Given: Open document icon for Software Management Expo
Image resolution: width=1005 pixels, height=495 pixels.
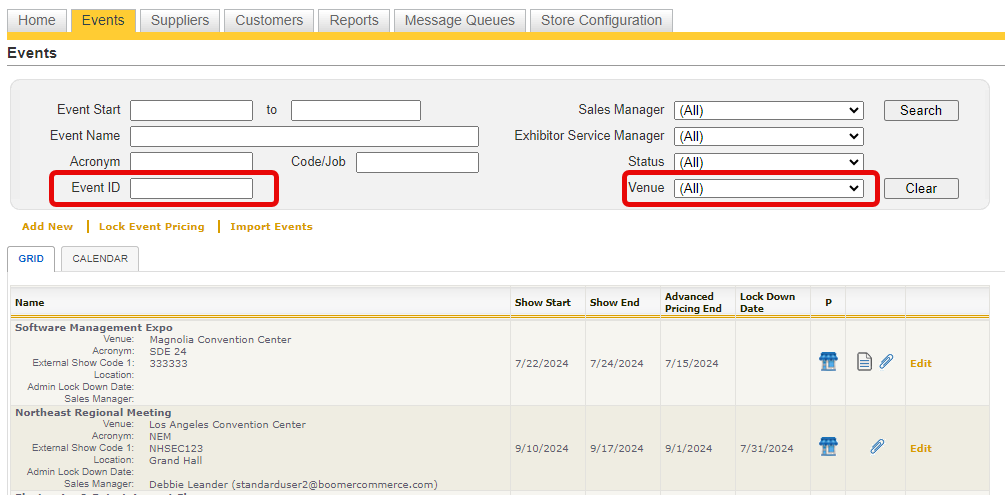Looking at the screenshot, I should 865,362.
